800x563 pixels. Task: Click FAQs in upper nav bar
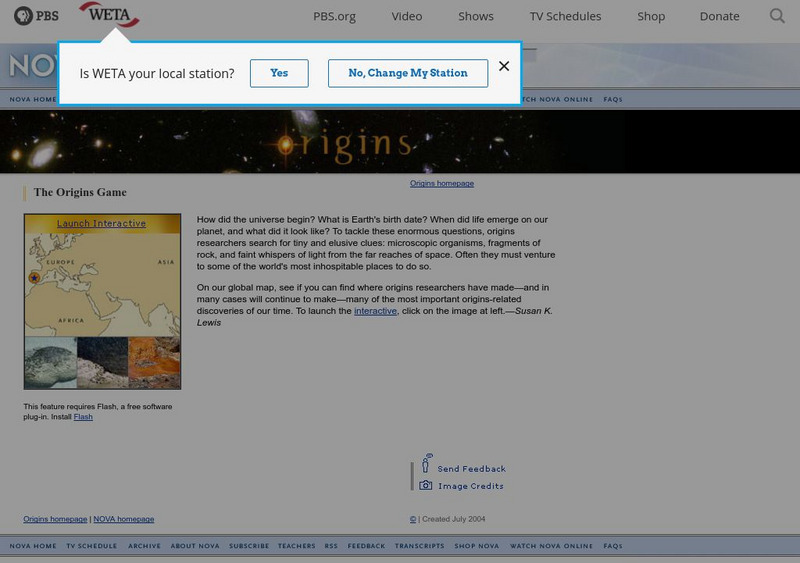[613, 99]
